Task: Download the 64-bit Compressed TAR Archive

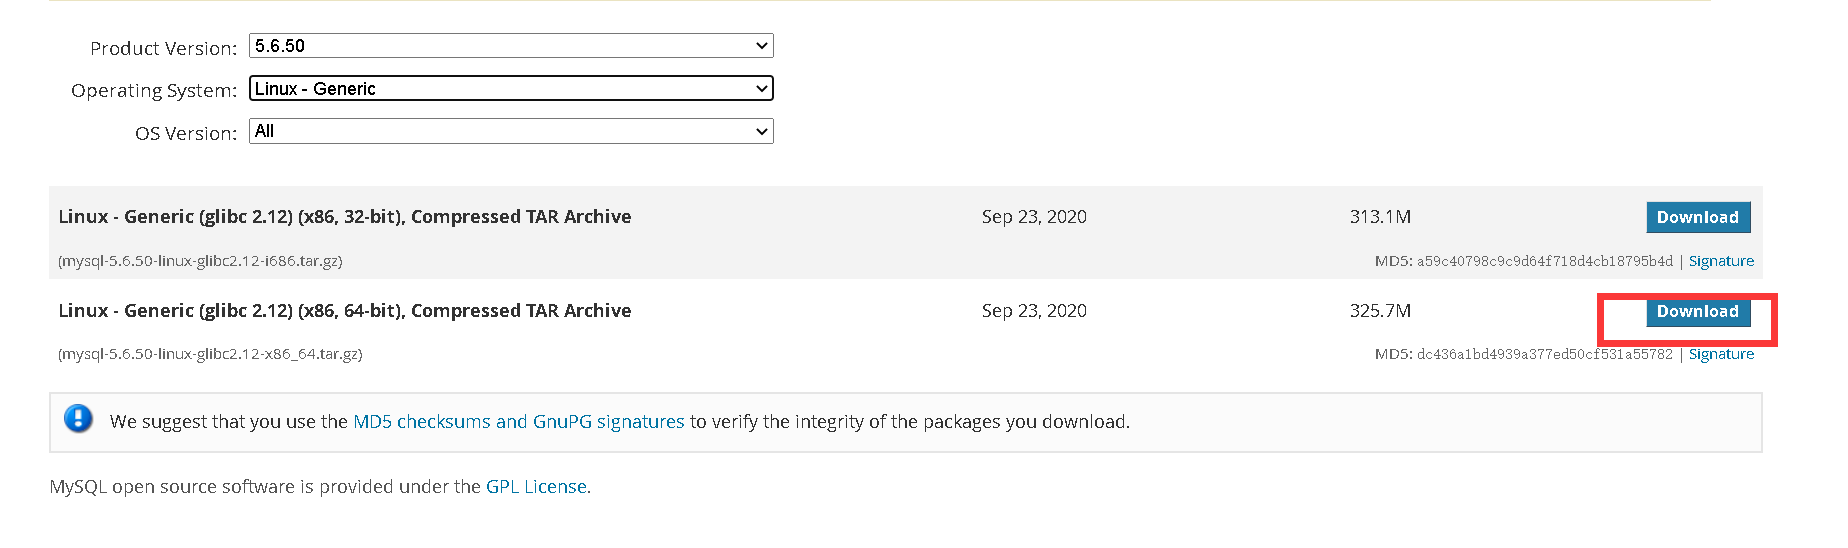Action: 1697,311
